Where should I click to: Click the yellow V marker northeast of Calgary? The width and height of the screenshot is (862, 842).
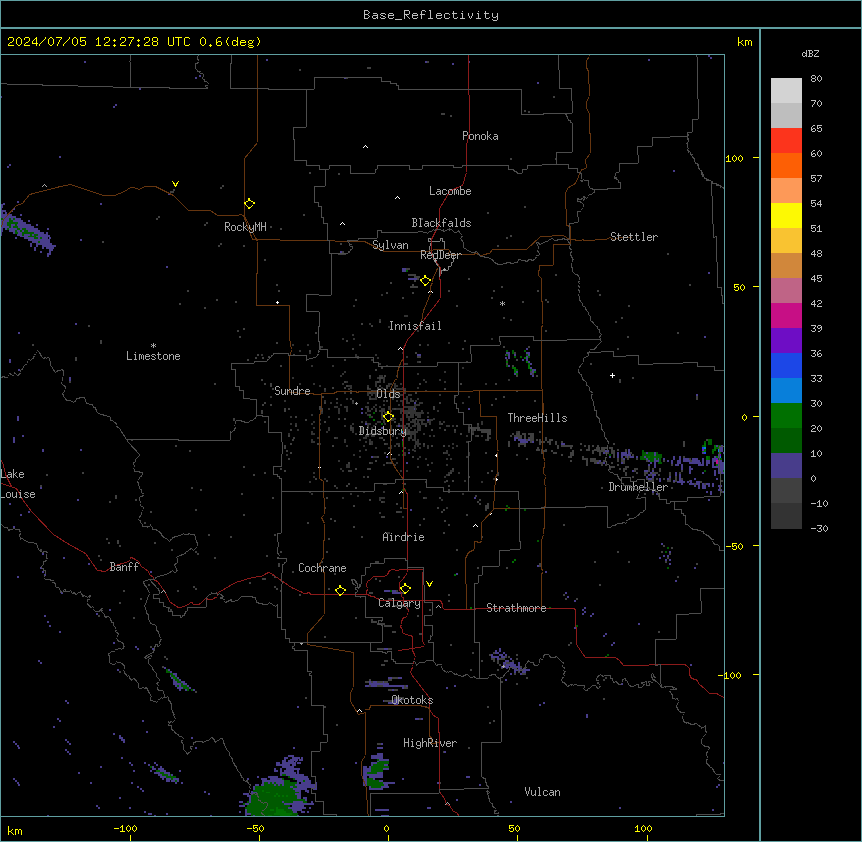429,584
